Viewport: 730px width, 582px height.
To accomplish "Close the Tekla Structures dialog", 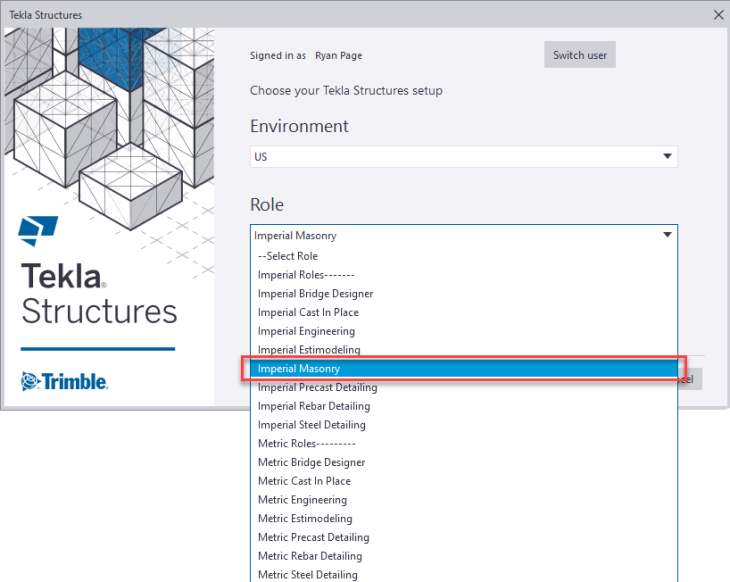I will (718, 15).
